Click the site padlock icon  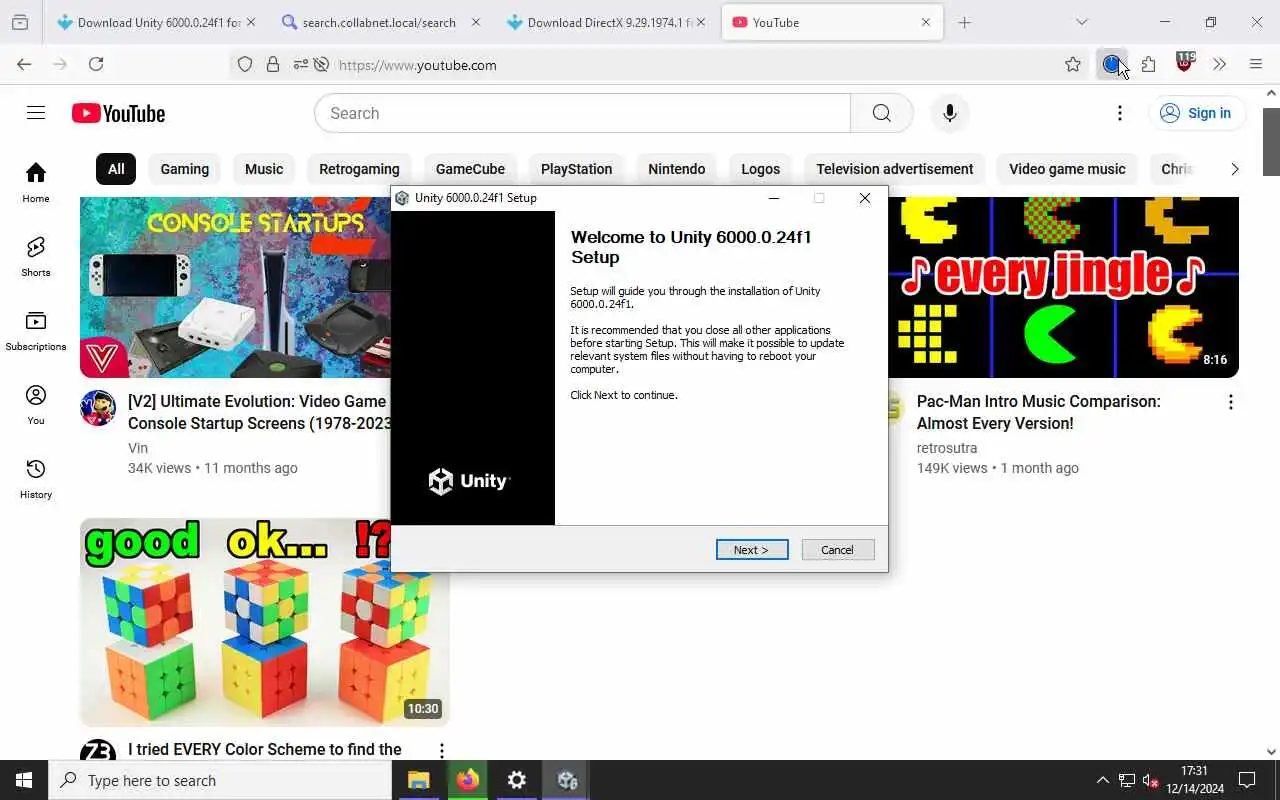point(272,64)
